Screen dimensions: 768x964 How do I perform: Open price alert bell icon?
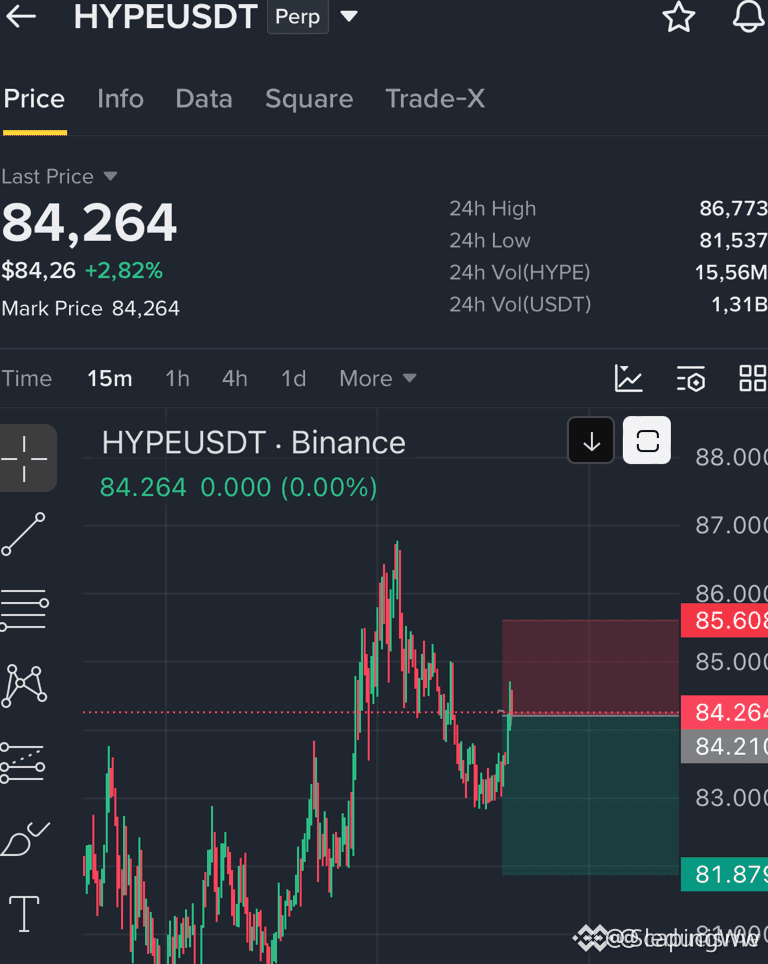click(749, 16)
